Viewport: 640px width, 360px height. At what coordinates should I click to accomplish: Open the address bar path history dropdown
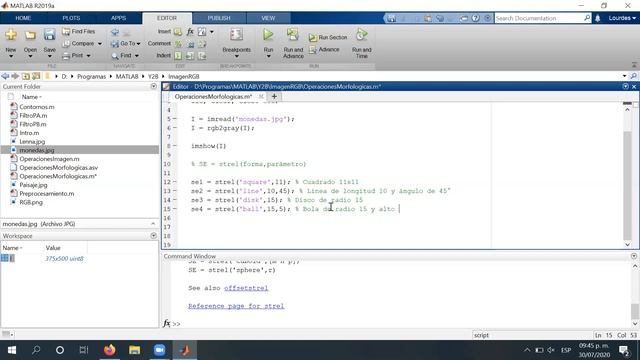pyautogui.click(x=624, y=76)
